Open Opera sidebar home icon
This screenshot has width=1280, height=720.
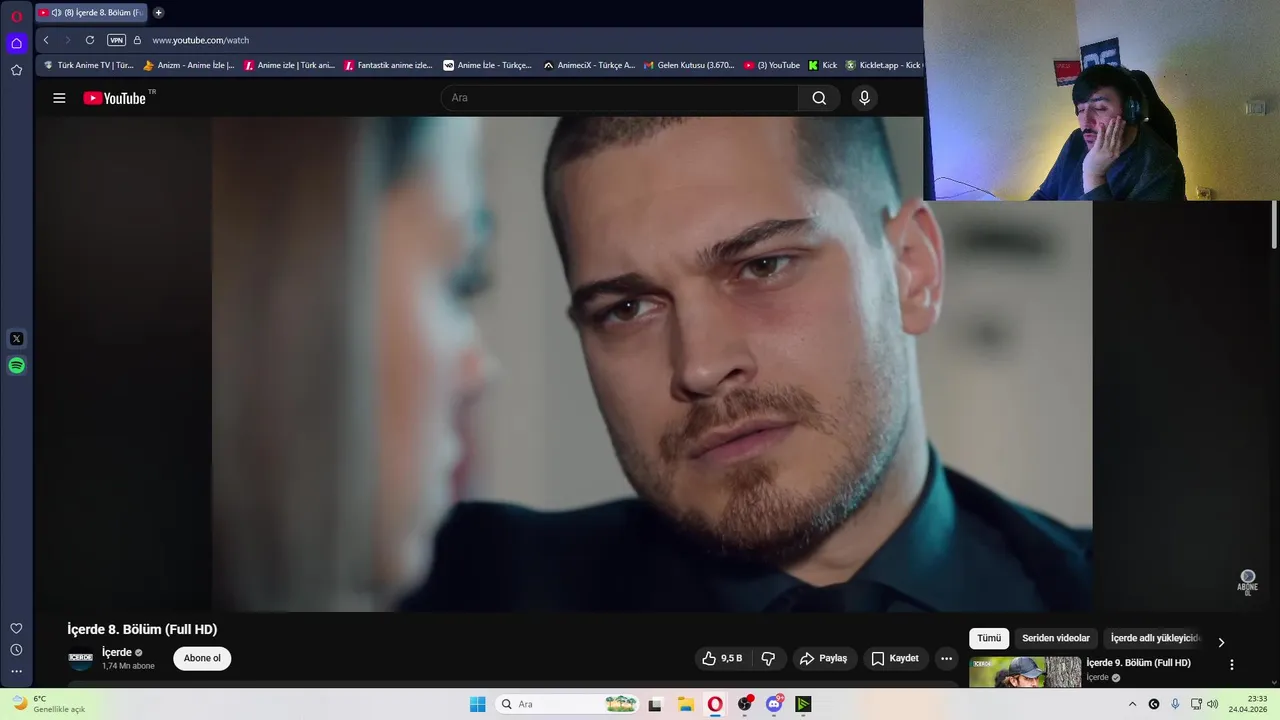coord(16,43)
